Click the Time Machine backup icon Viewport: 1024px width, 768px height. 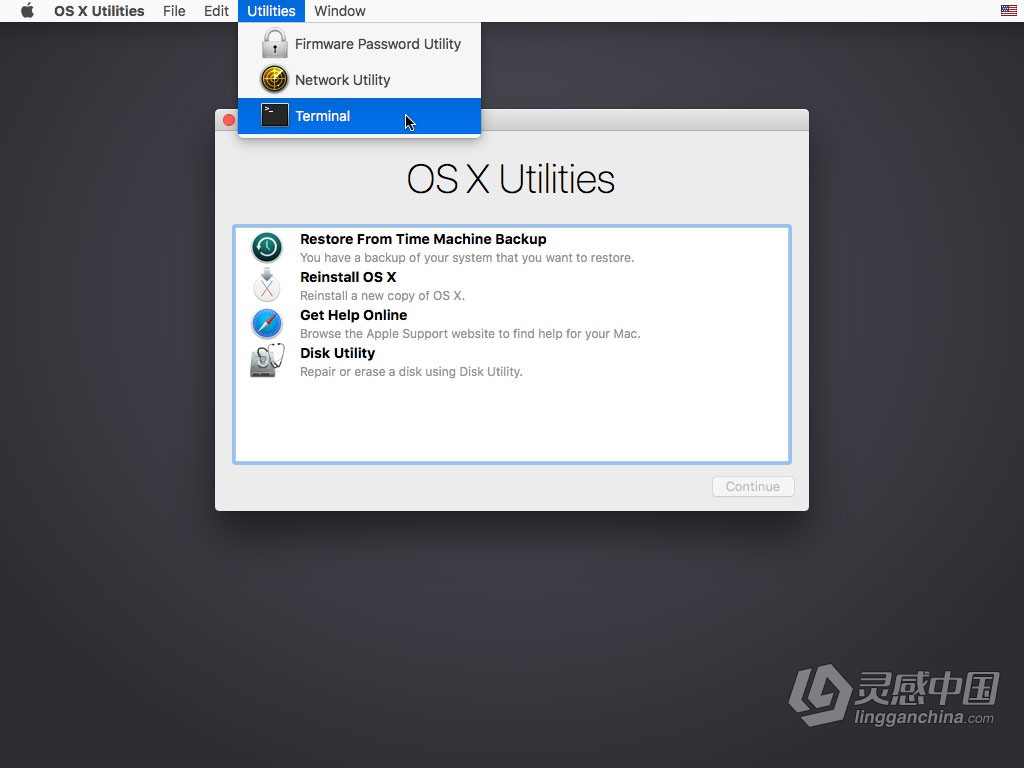click(267, 247)
